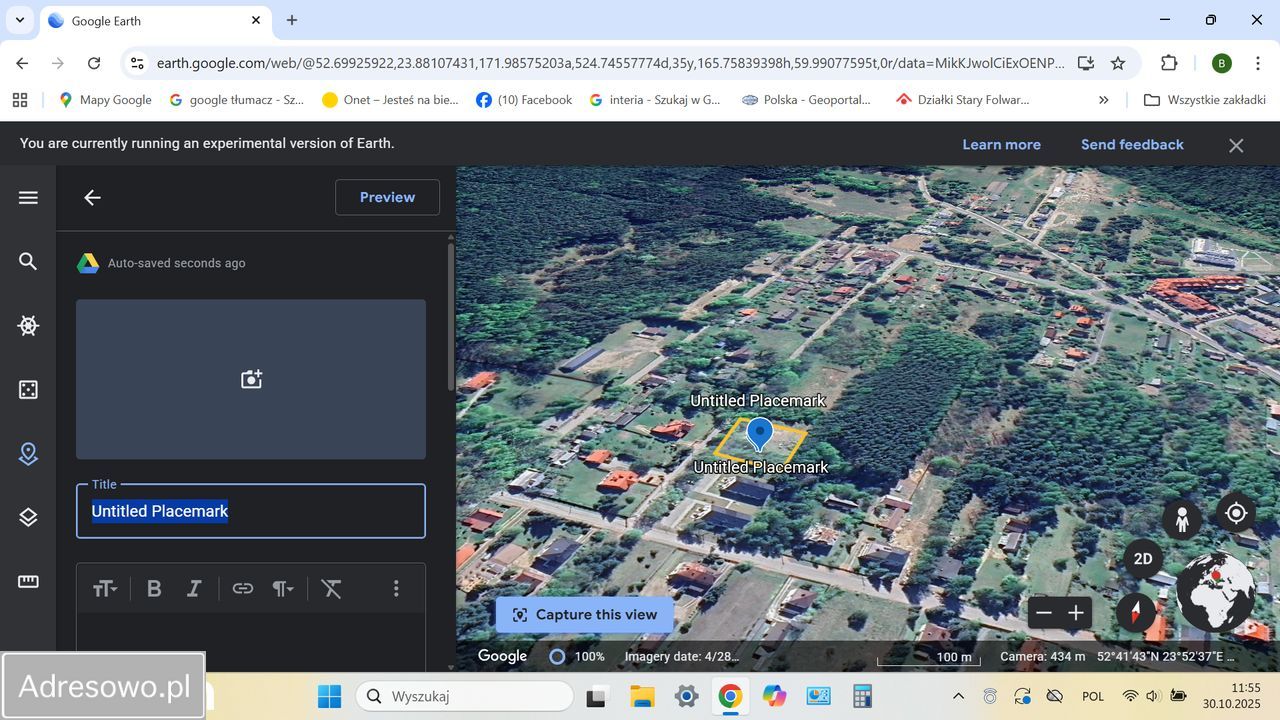This screenshot has height=720, width=1280.
Task: Open Calculator from the taskbar
Action: click(x=862, y=696)
